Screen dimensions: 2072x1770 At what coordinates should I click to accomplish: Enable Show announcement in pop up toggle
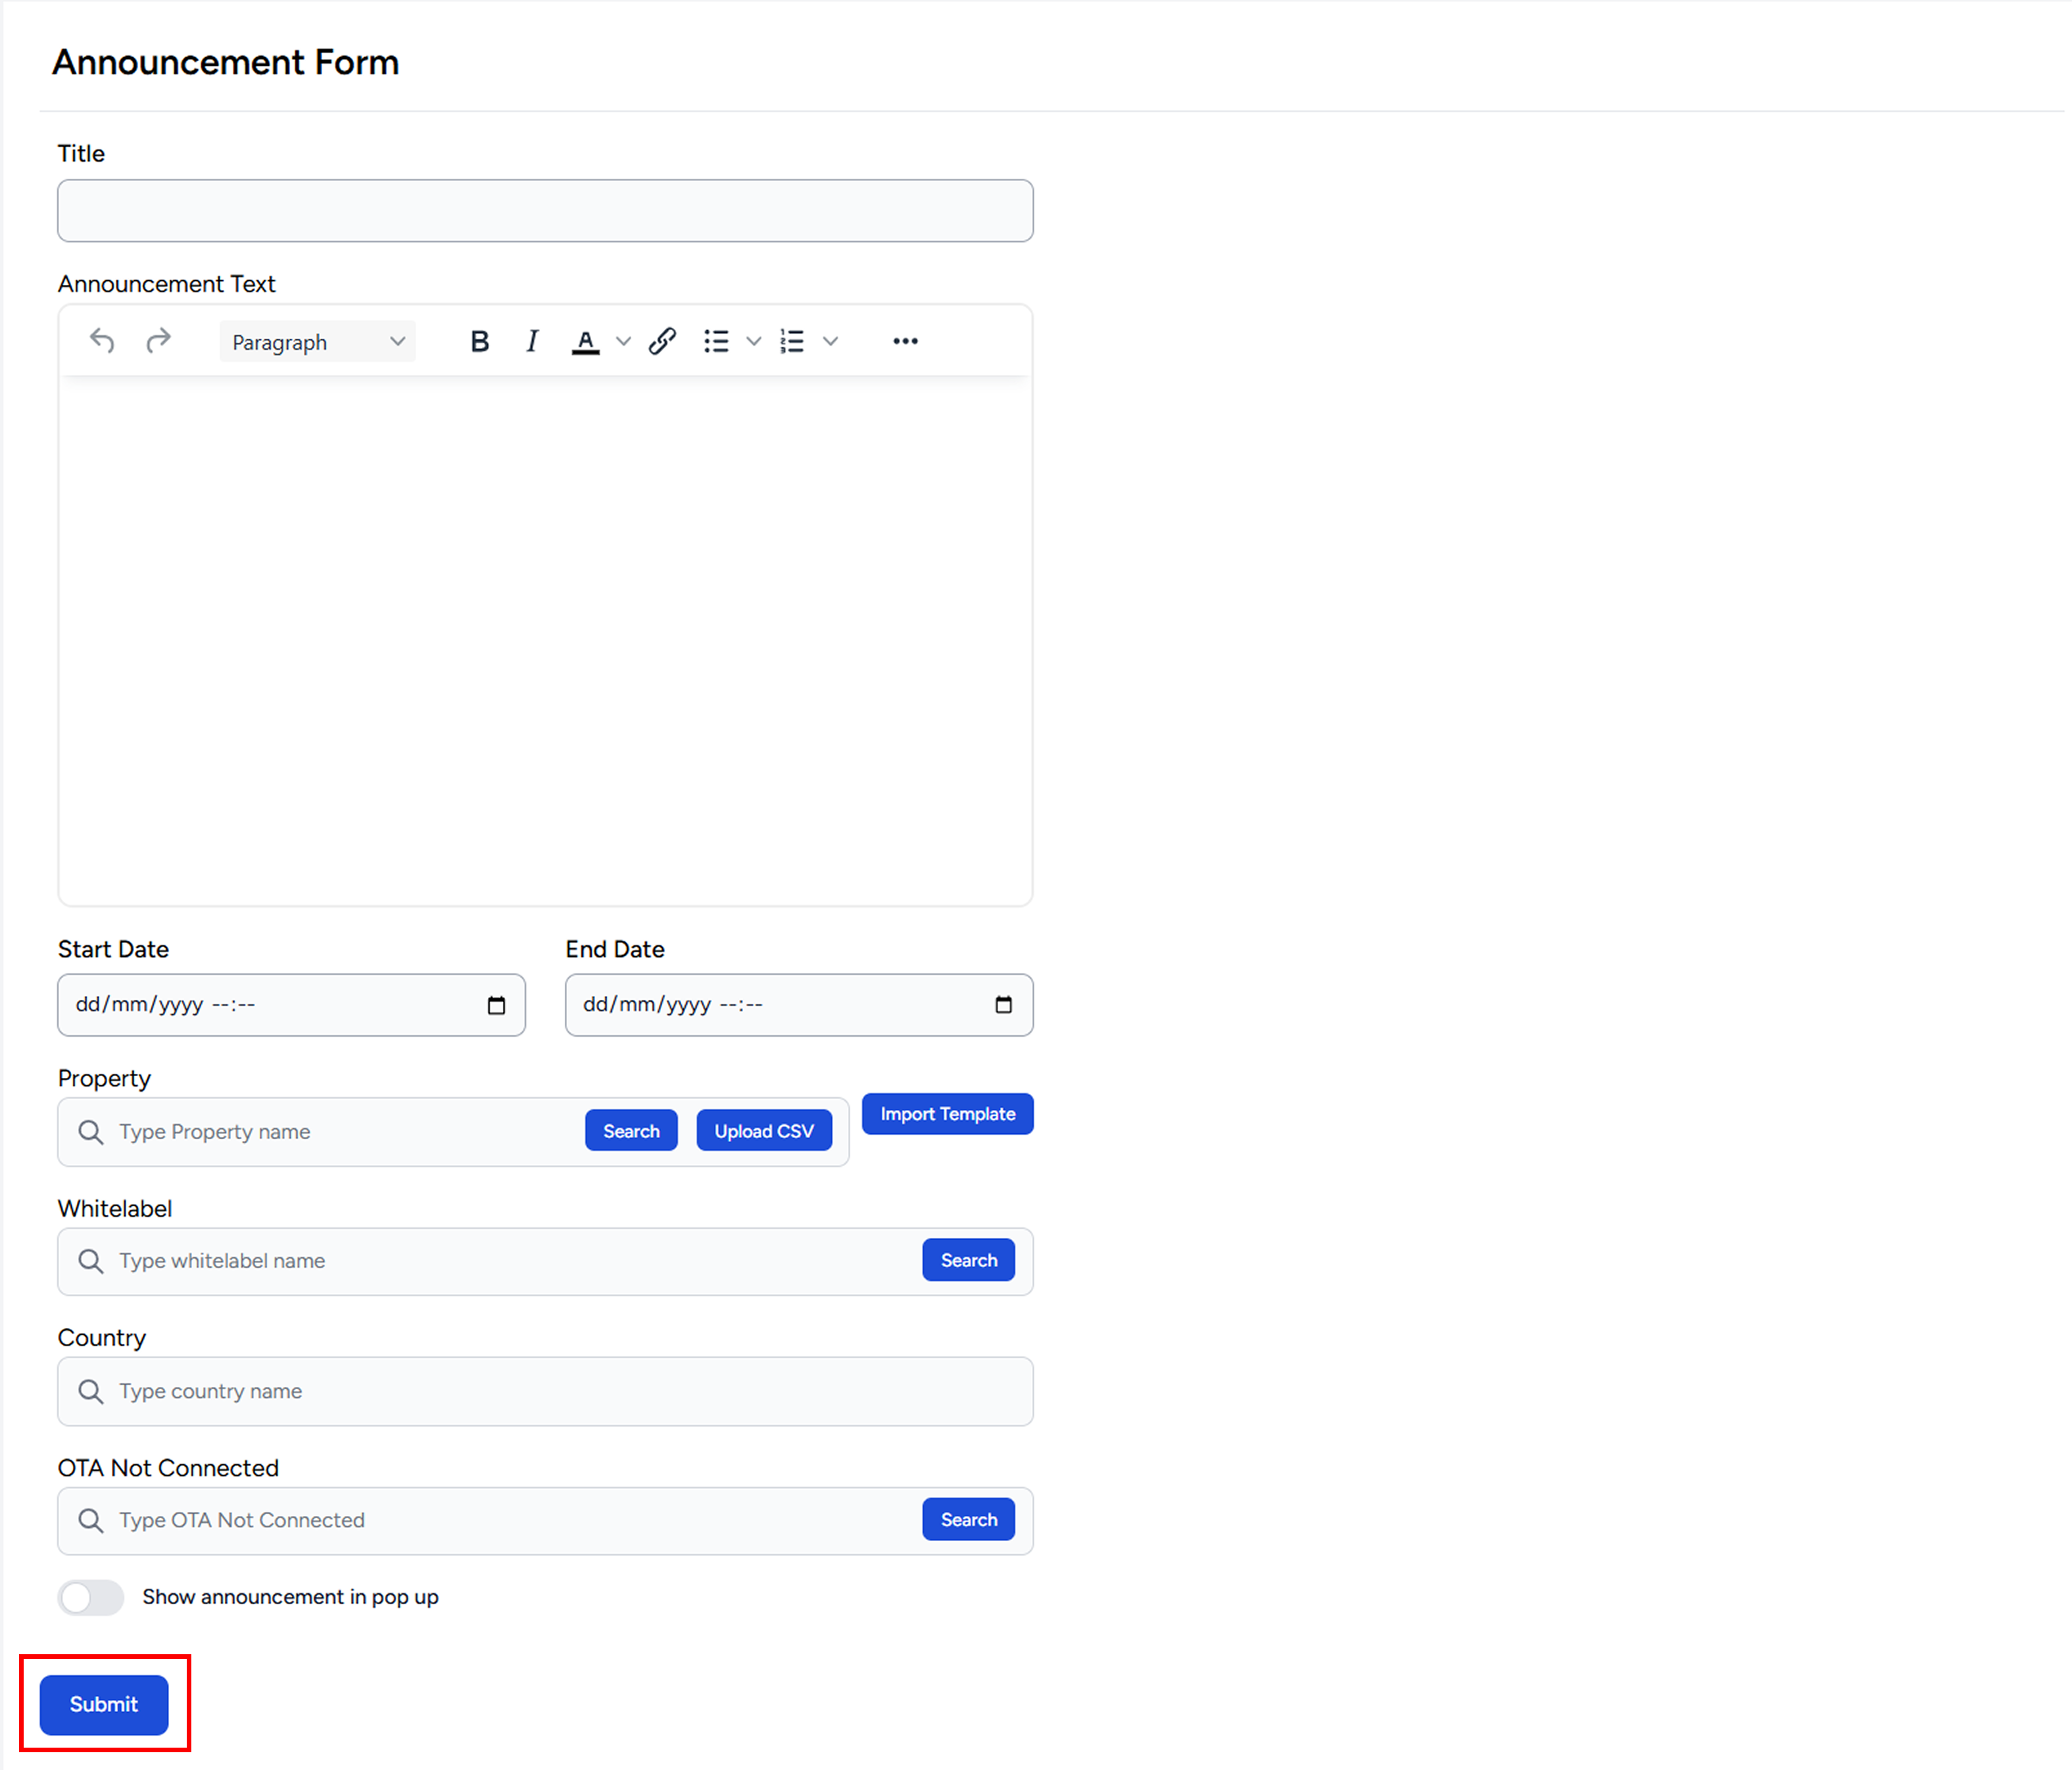pos(91,1597)
